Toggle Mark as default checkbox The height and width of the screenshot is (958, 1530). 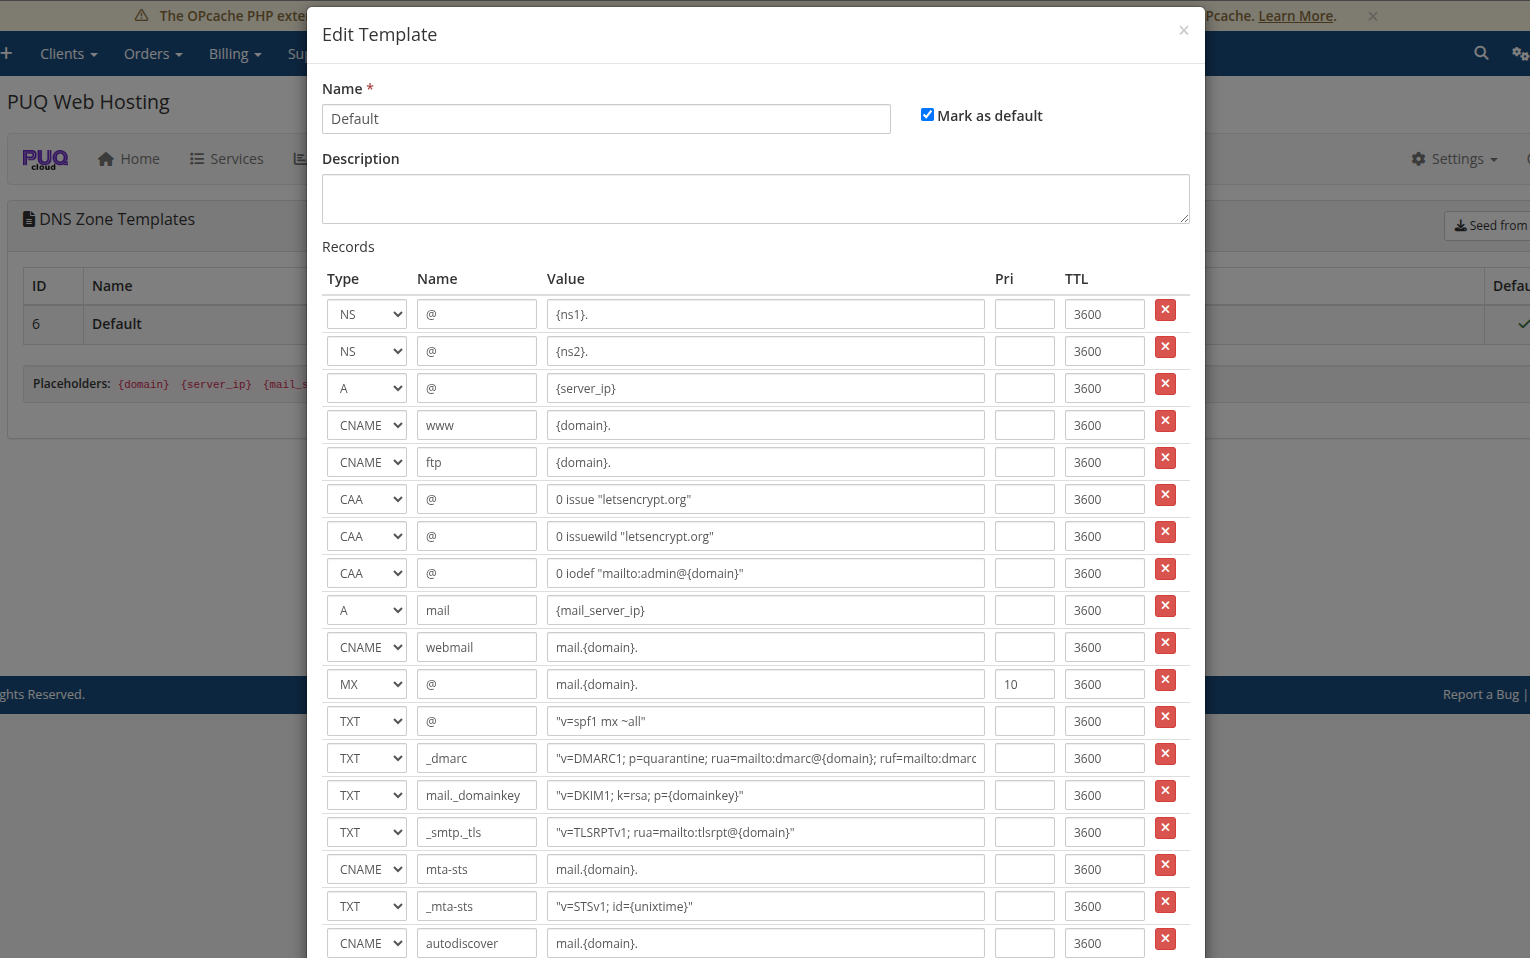pos(927,115)
